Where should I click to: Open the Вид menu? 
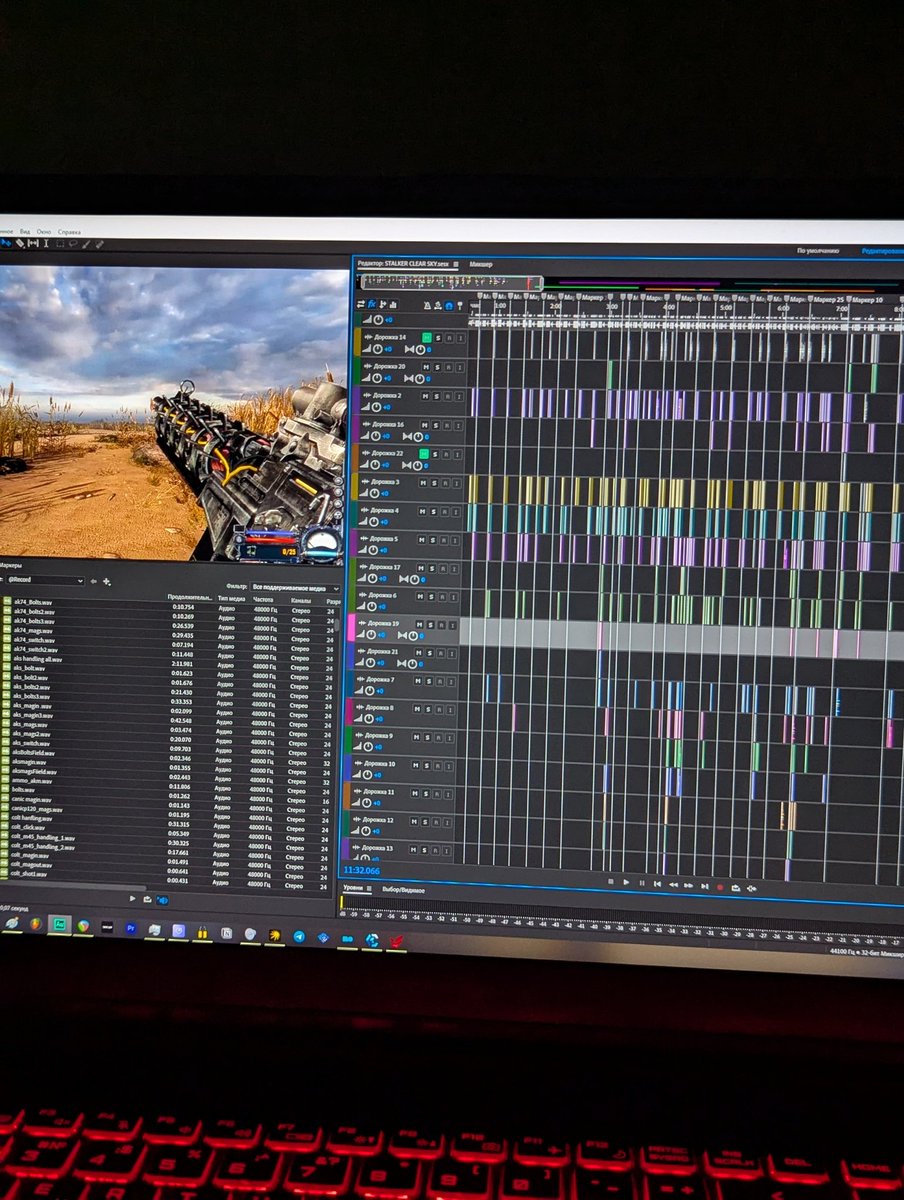25,231
